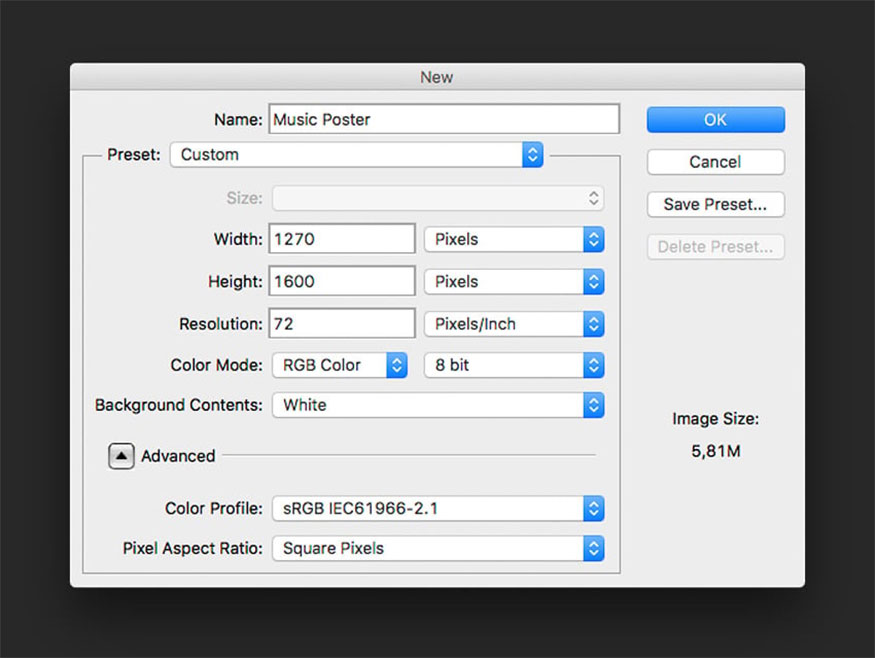
Task: Click the Width value field
Action: pos(342,239)
